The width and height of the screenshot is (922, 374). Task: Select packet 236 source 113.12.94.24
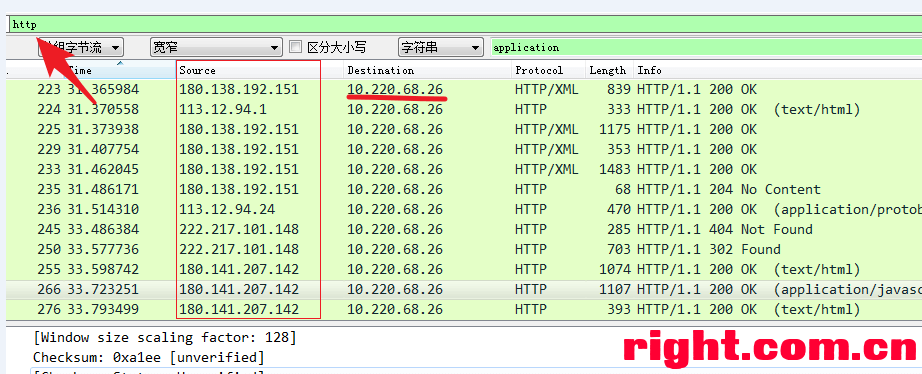tap(227, 209)
